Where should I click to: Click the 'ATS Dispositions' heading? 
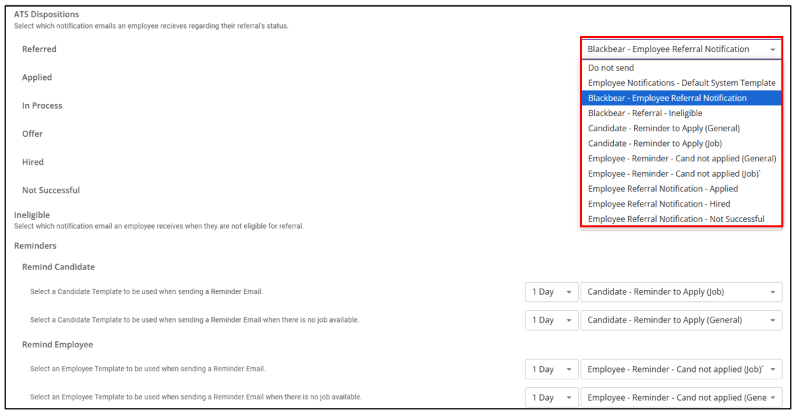point(47,14)
